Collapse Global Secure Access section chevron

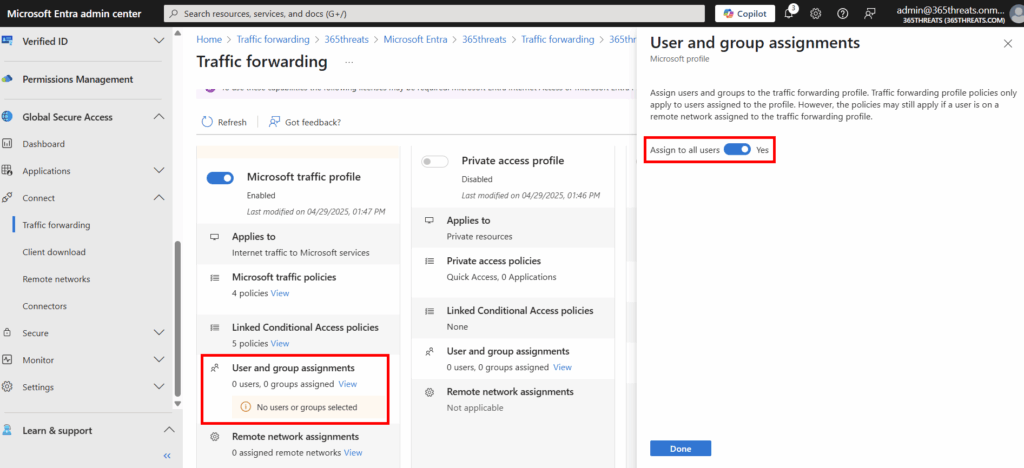tap(159, 117)
